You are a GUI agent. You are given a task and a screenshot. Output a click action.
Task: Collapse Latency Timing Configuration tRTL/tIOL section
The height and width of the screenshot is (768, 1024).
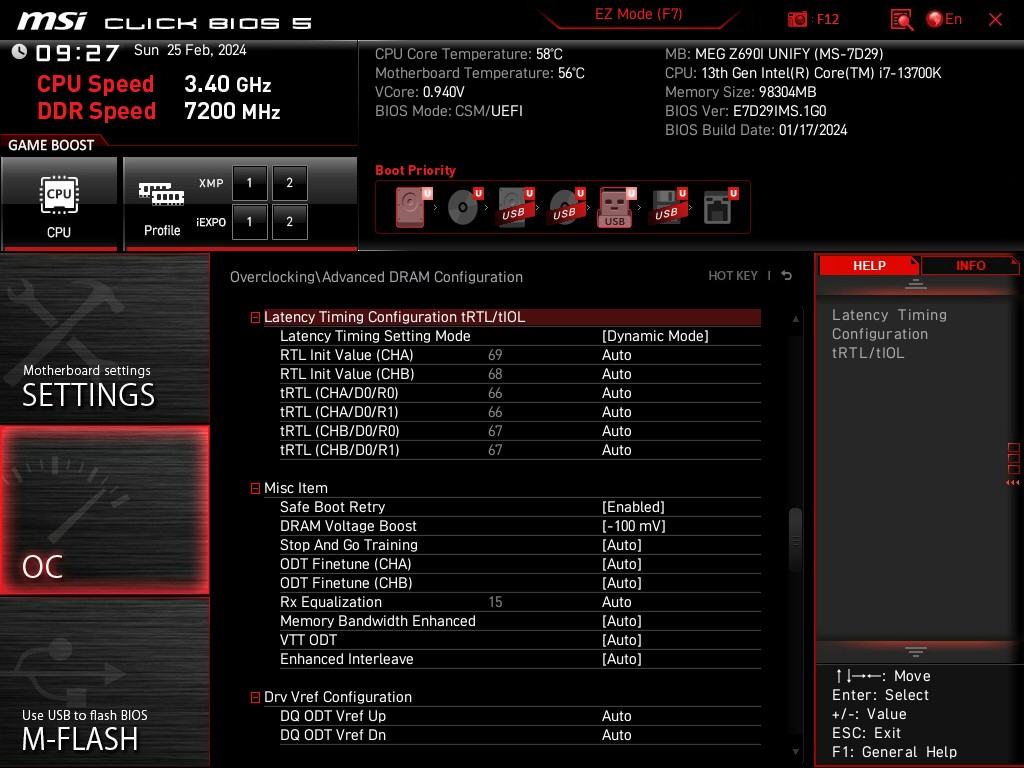255,317
